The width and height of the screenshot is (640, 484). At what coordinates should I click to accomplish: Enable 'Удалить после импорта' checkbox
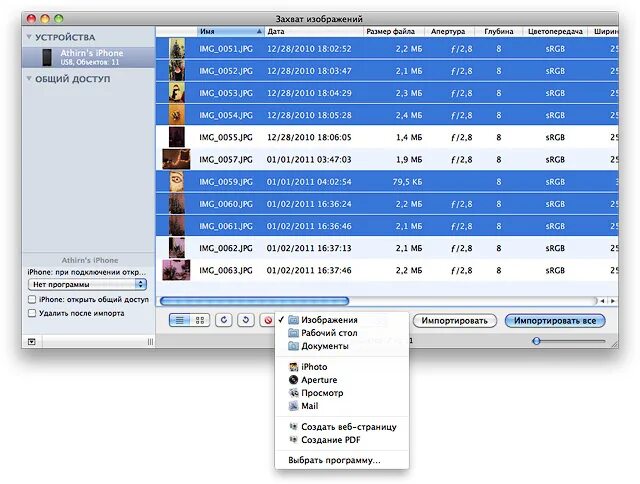(32, 313)
